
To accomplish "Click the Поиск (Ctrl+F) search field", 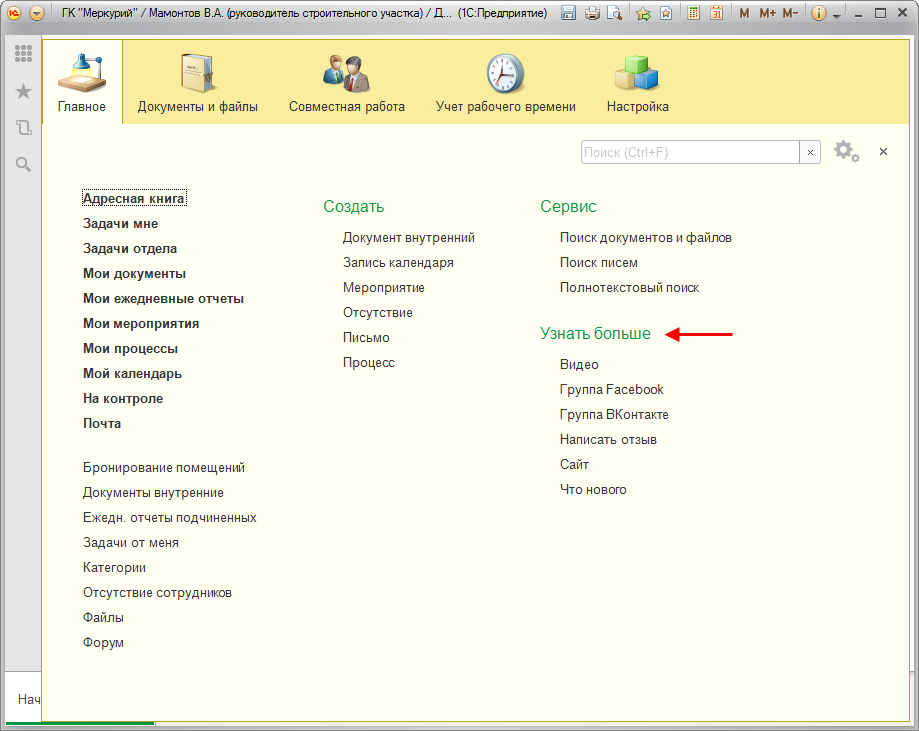I will (690, 152).
